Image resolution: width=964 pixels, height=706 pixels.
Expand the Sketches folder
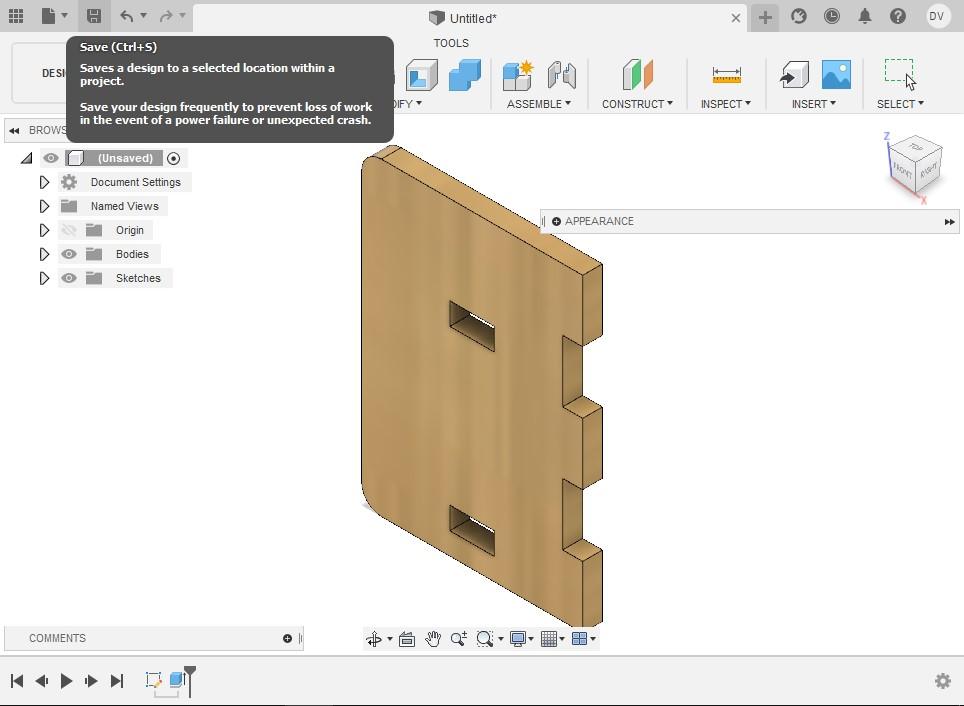(44, 278)
